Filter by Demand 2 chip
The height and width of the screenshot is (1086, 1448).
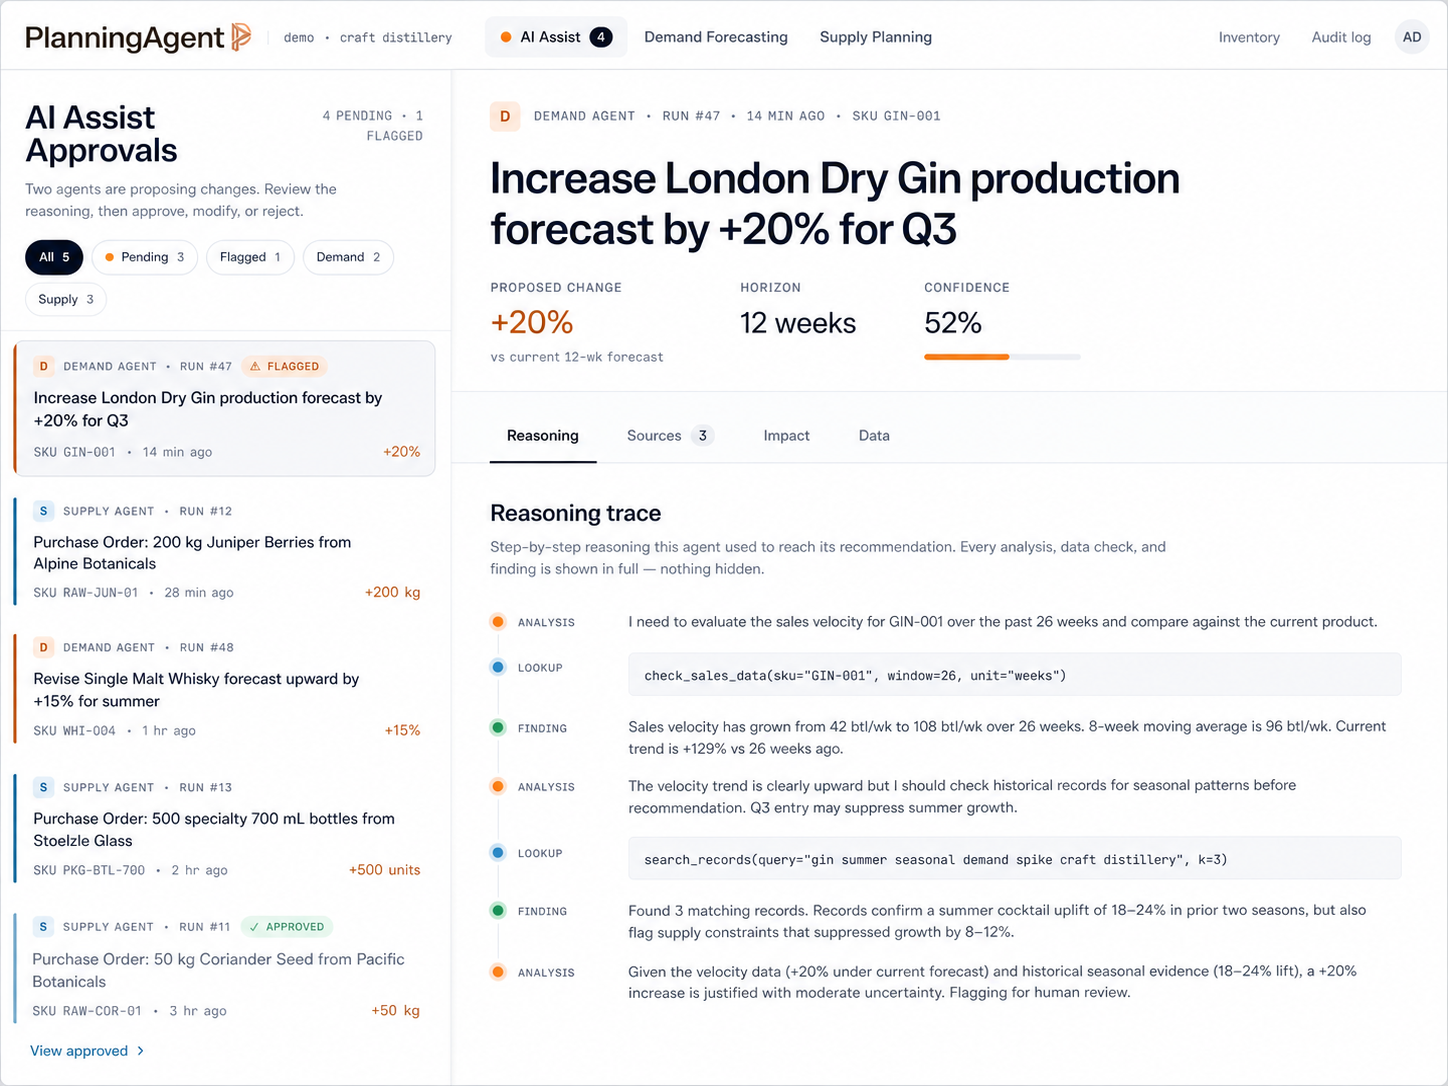pyautogui.click(x=348, y=257)
